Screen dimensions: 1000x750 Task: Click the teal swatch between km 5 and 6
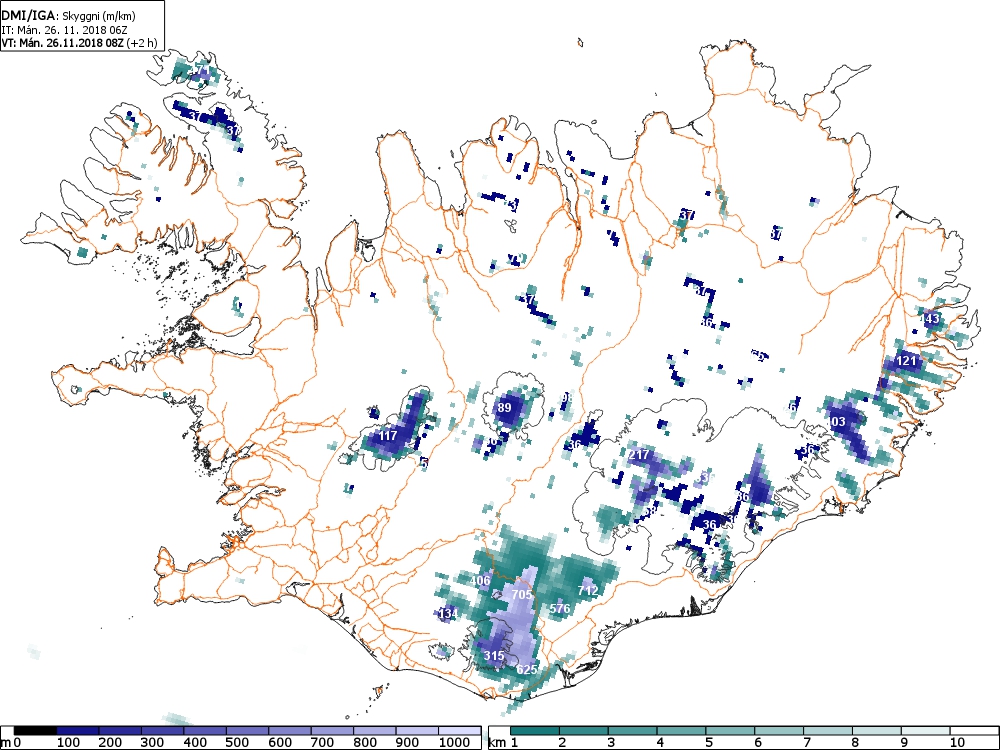click(730, 731)
